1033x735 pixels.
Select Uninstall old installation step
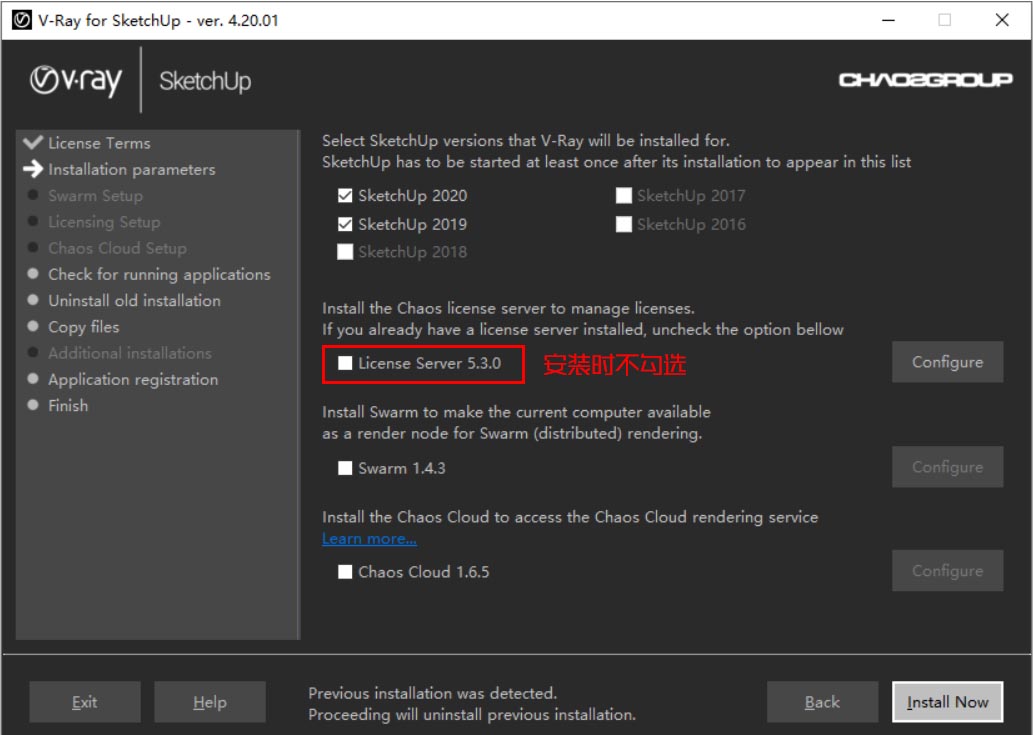134,300
